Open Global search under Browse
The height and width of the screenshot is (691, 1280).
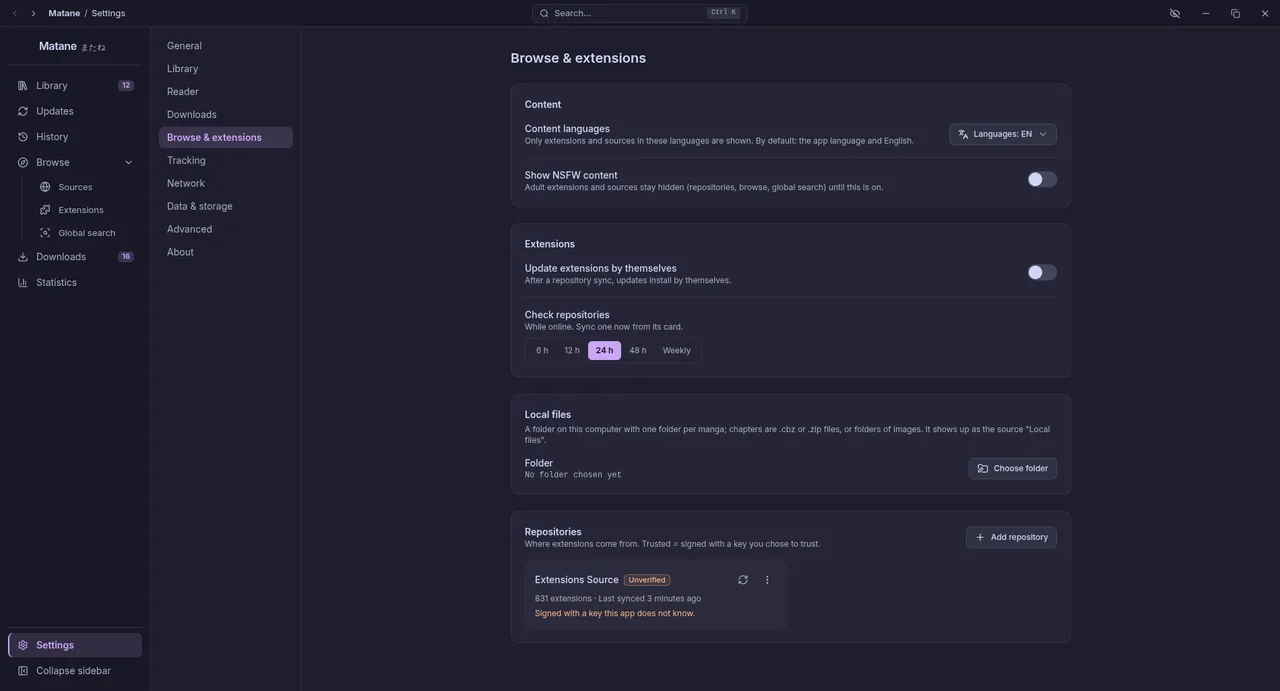click(86, 233)
